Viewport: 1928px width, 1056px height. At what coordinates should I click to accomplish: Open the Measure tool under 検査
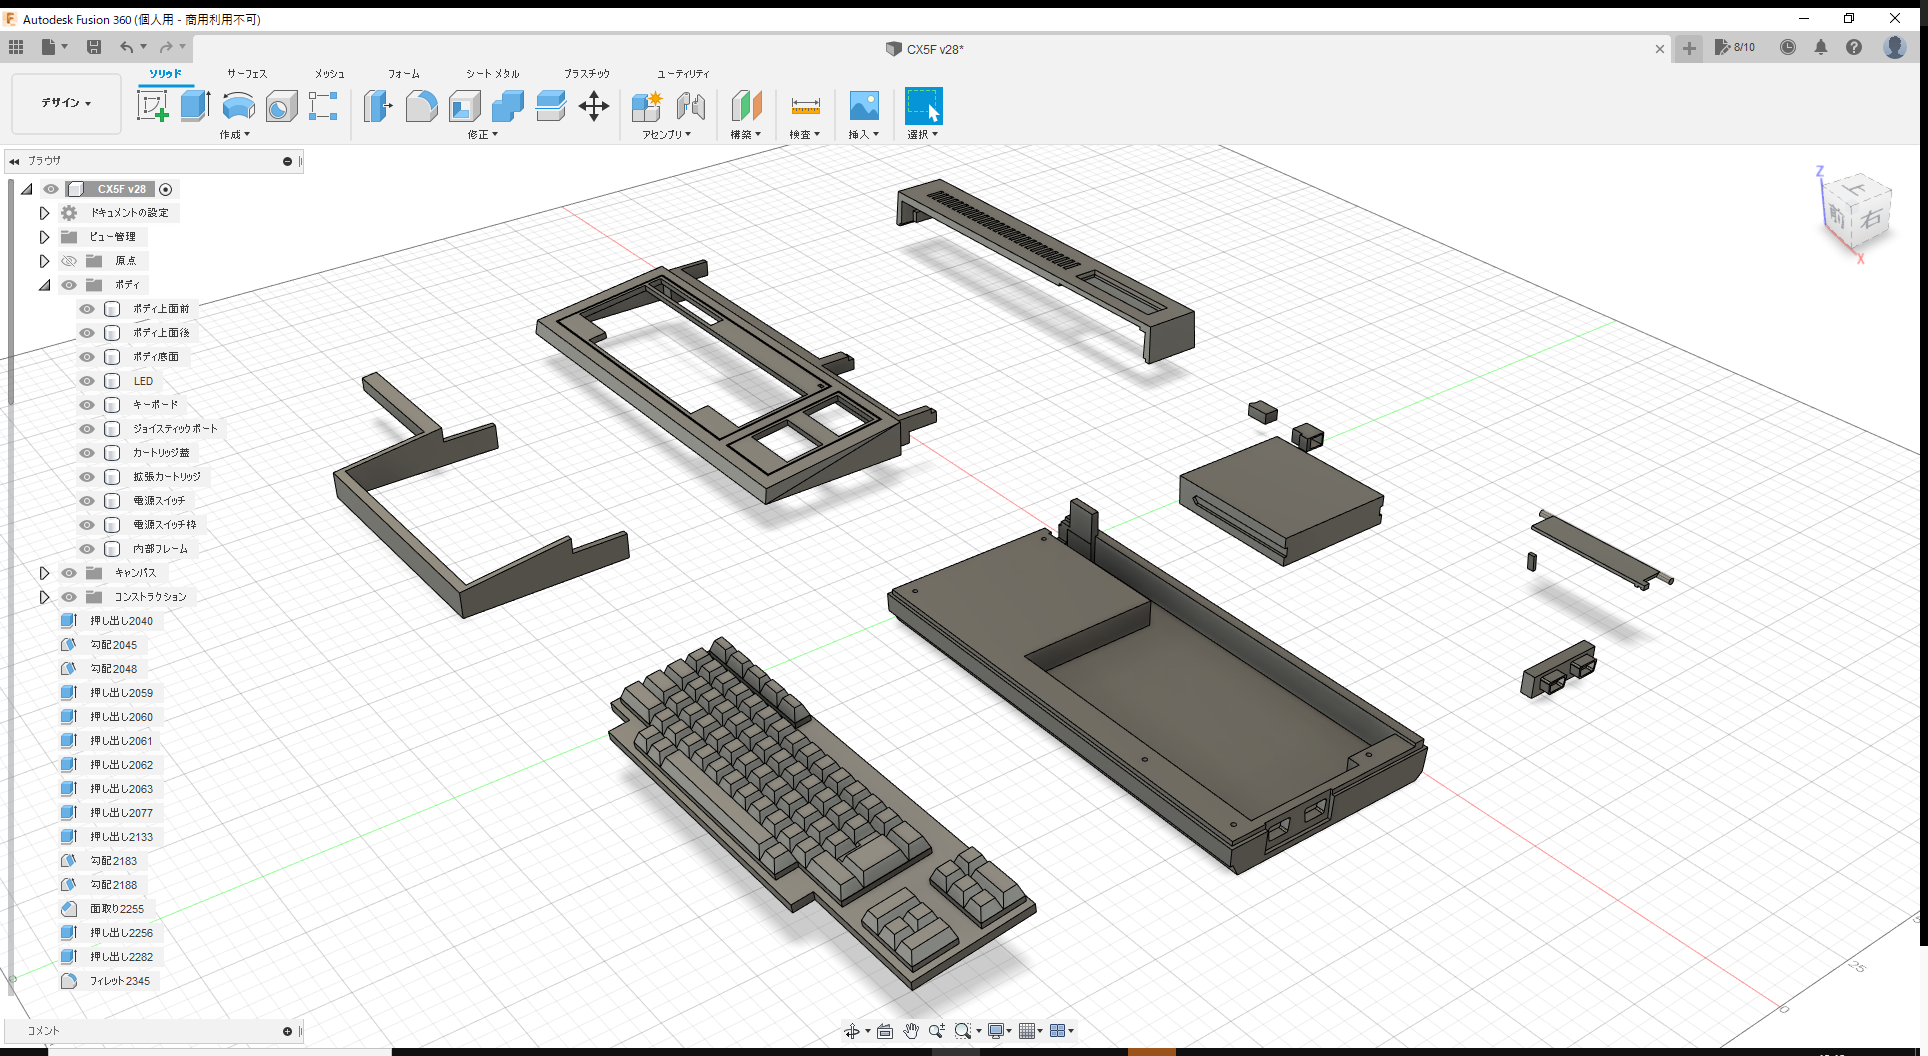click(x=805, y=105)
